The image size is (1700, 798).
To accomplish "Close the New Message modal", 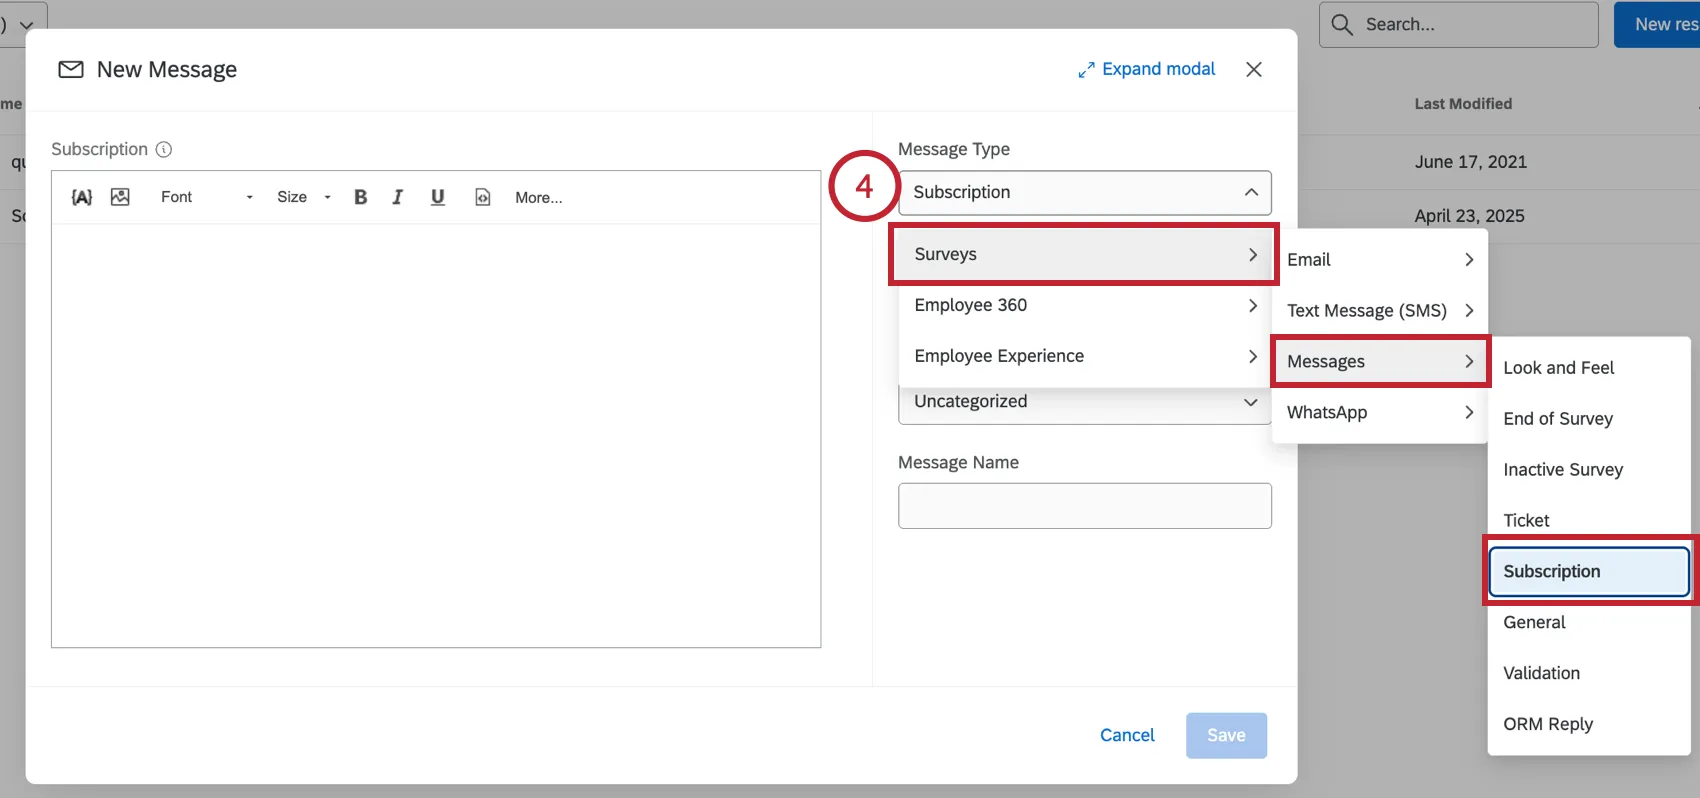I will coord(1253,69).
